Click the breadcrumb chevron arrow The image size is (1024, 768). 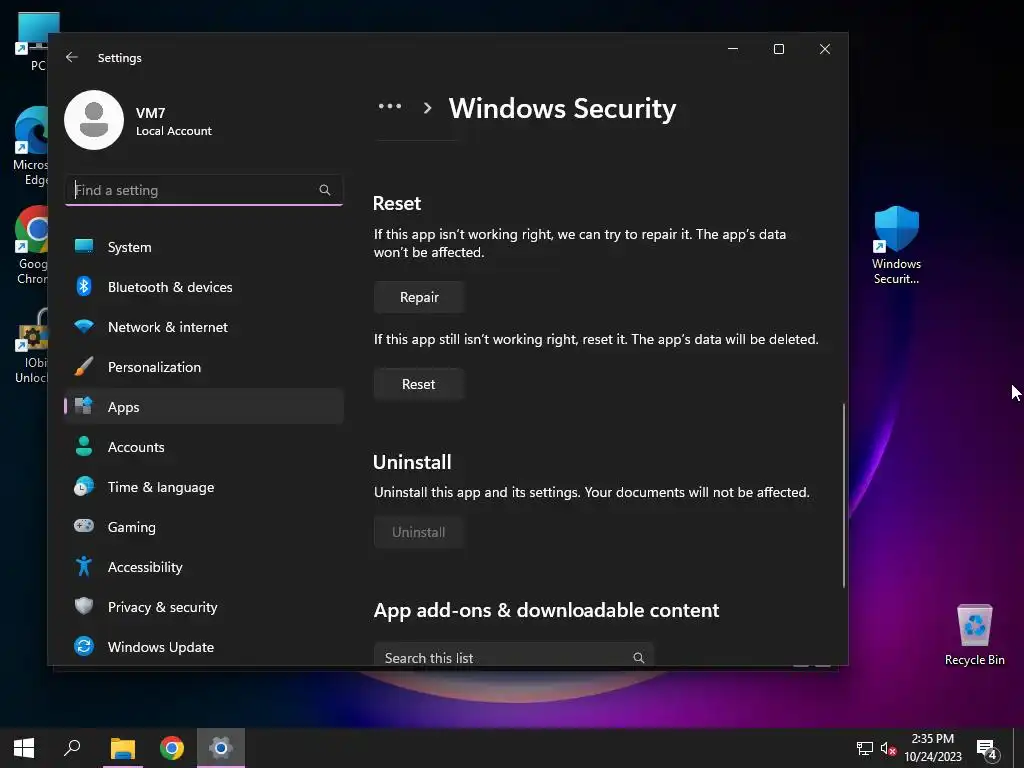coord(427,108)
